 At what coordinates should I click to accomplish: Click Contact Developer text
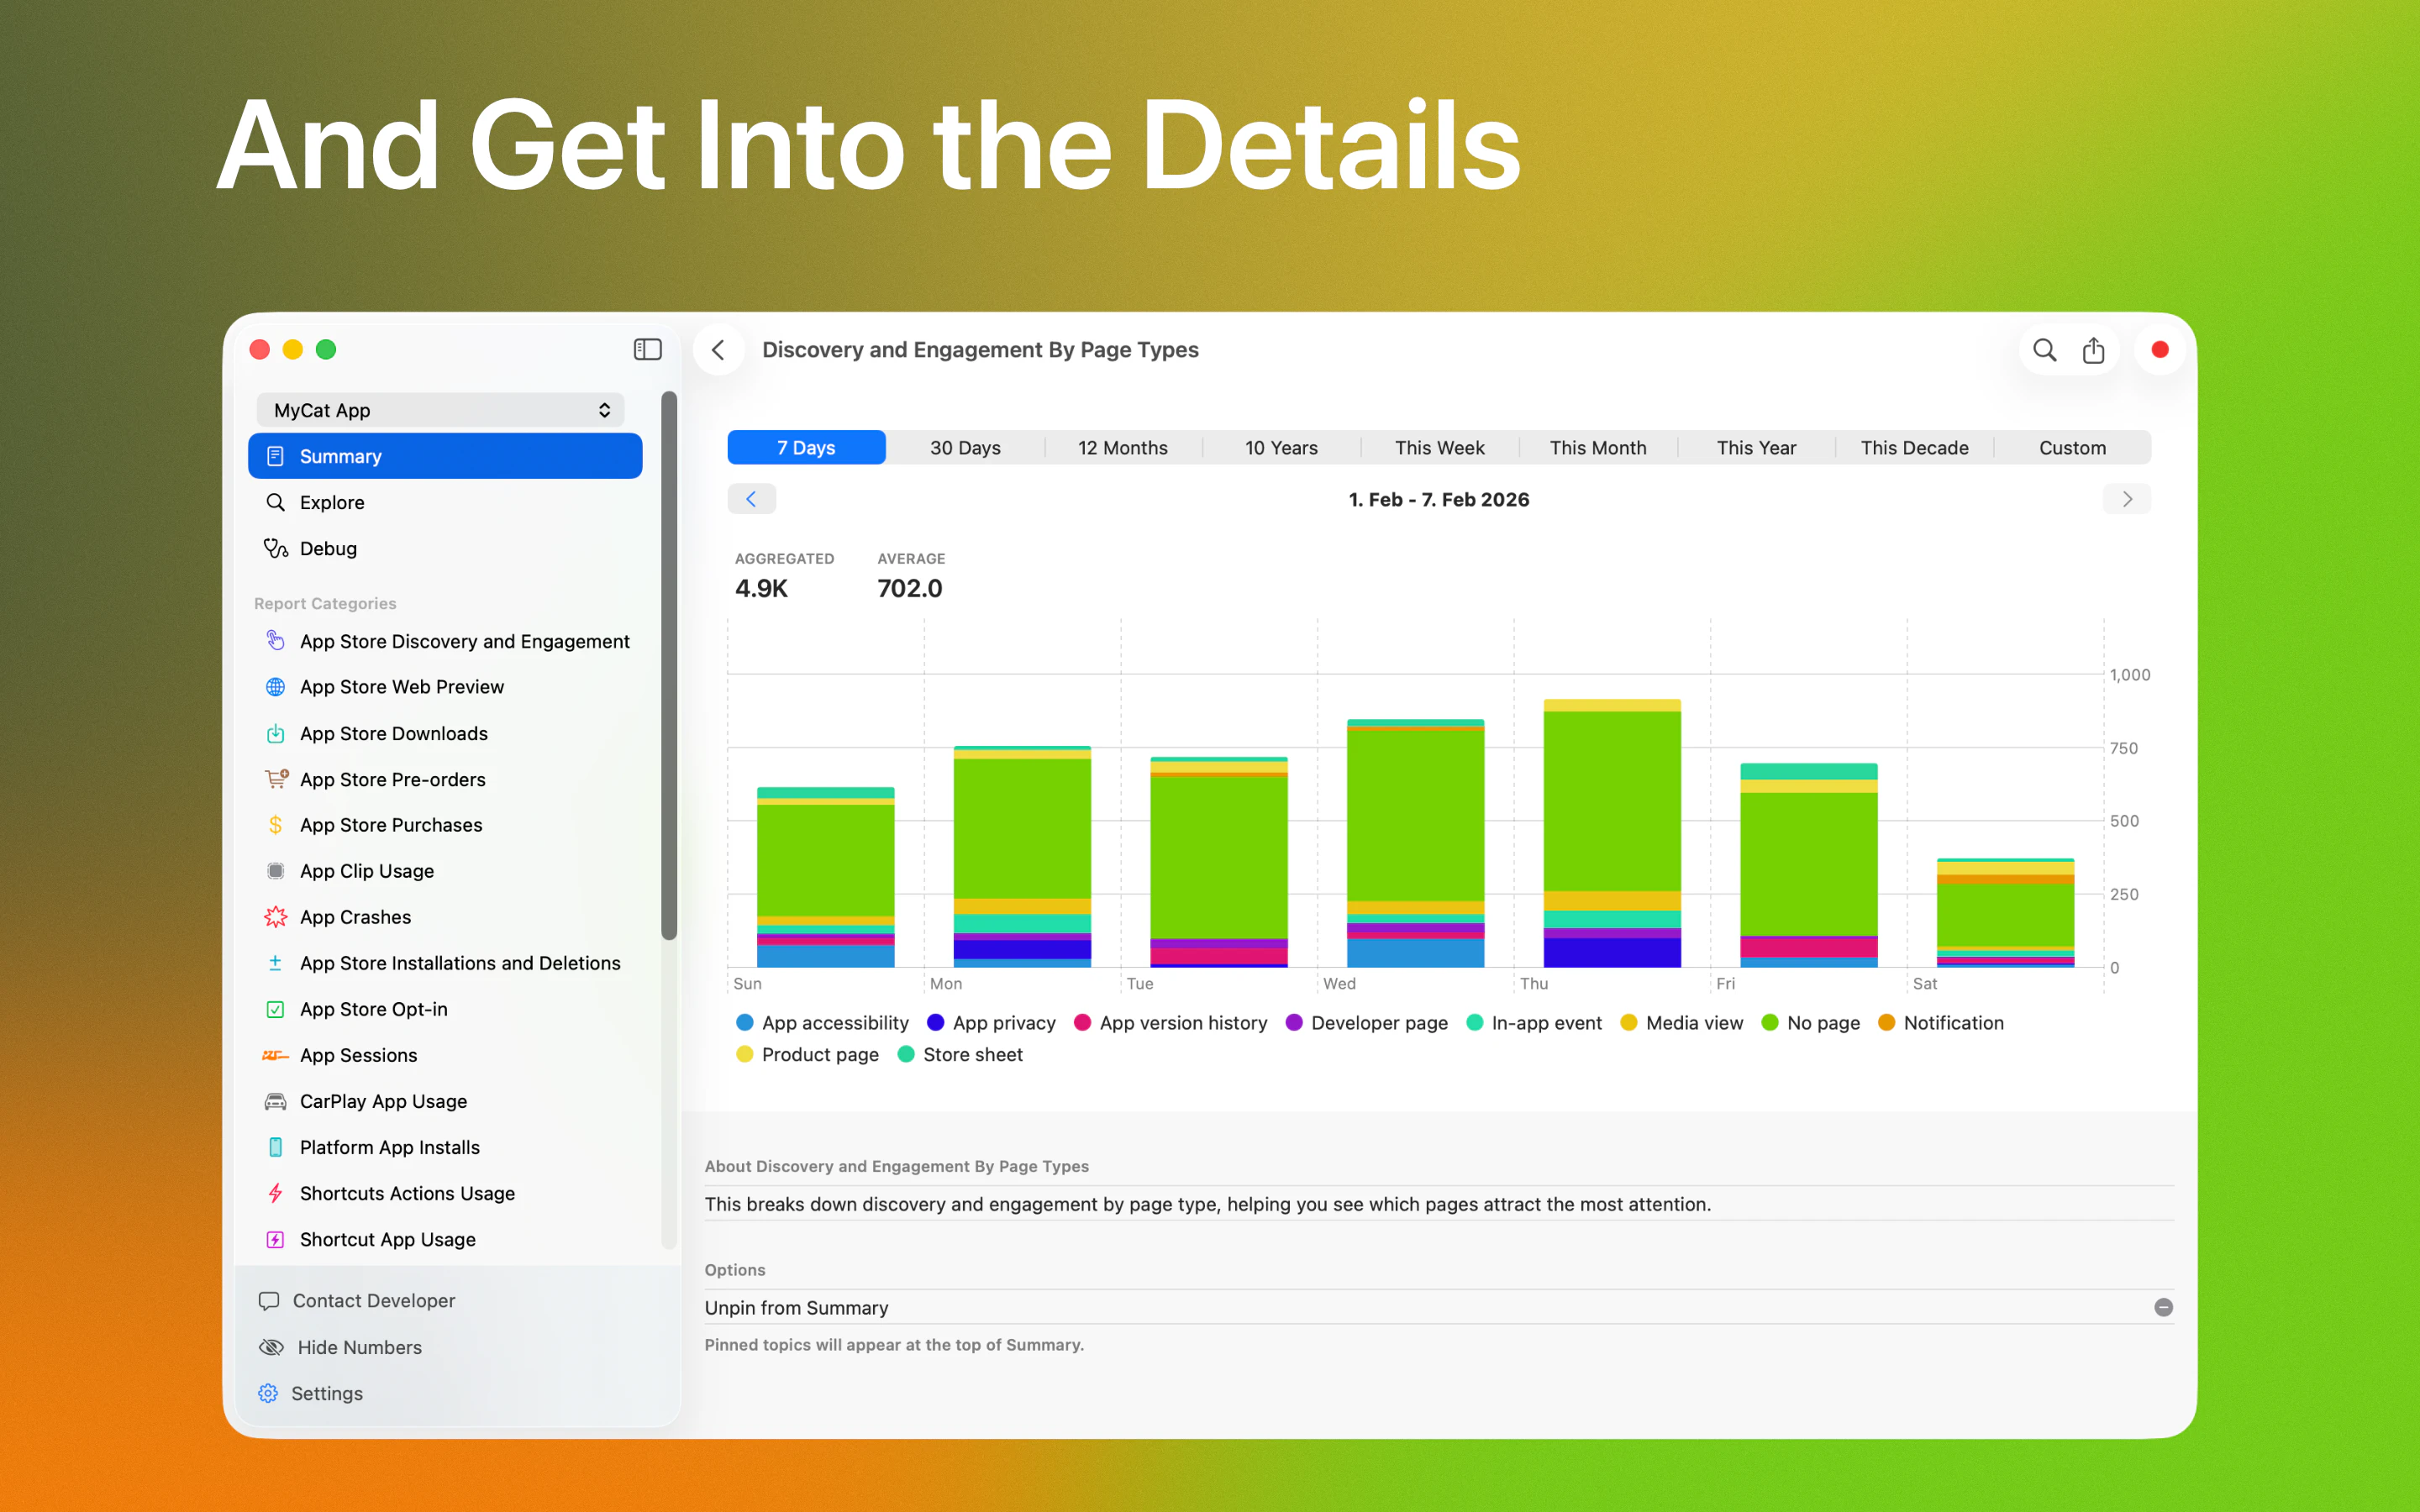pyautogui.click(x=374, y=1301)
